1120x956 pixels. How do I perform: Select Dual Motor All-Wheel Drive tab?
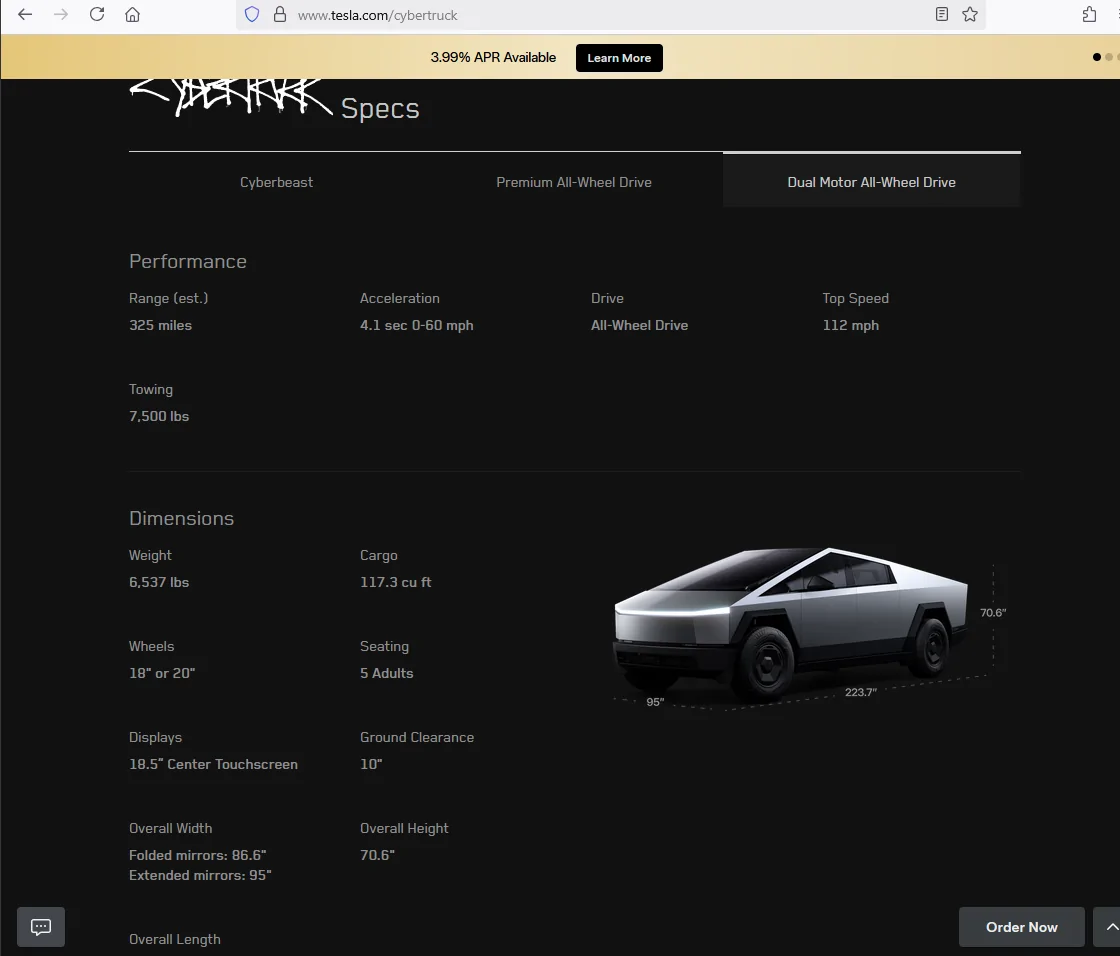pos(871,182)
